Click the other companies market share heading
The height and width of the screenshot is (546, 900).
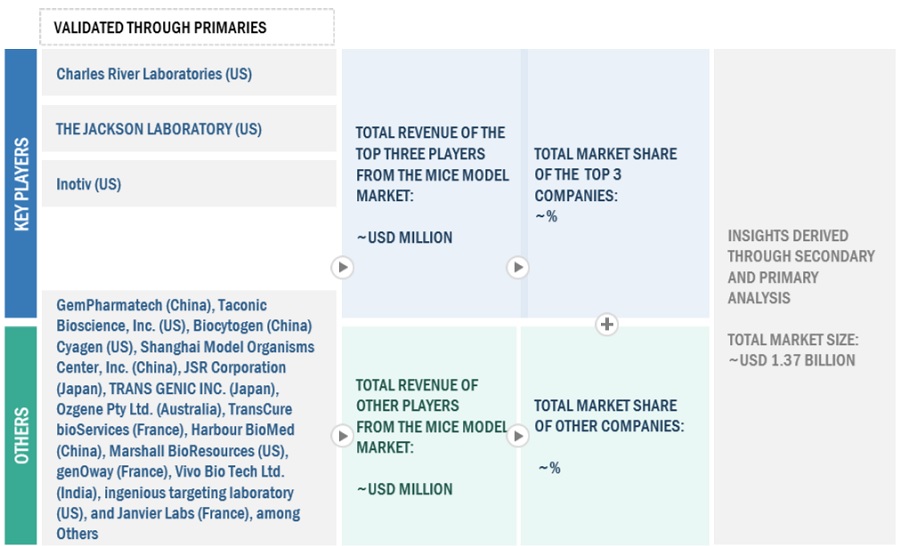pyautogui.click(x=608, y=416)
